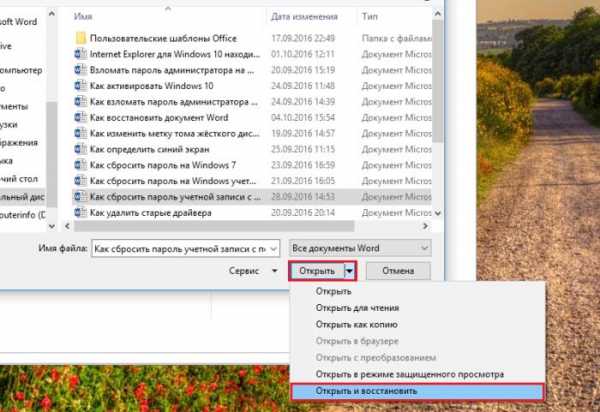The height and width of the screenshot is (412, 600).
Task: Open the Имя файла history dropdown arrow
Action: point(274,249)
